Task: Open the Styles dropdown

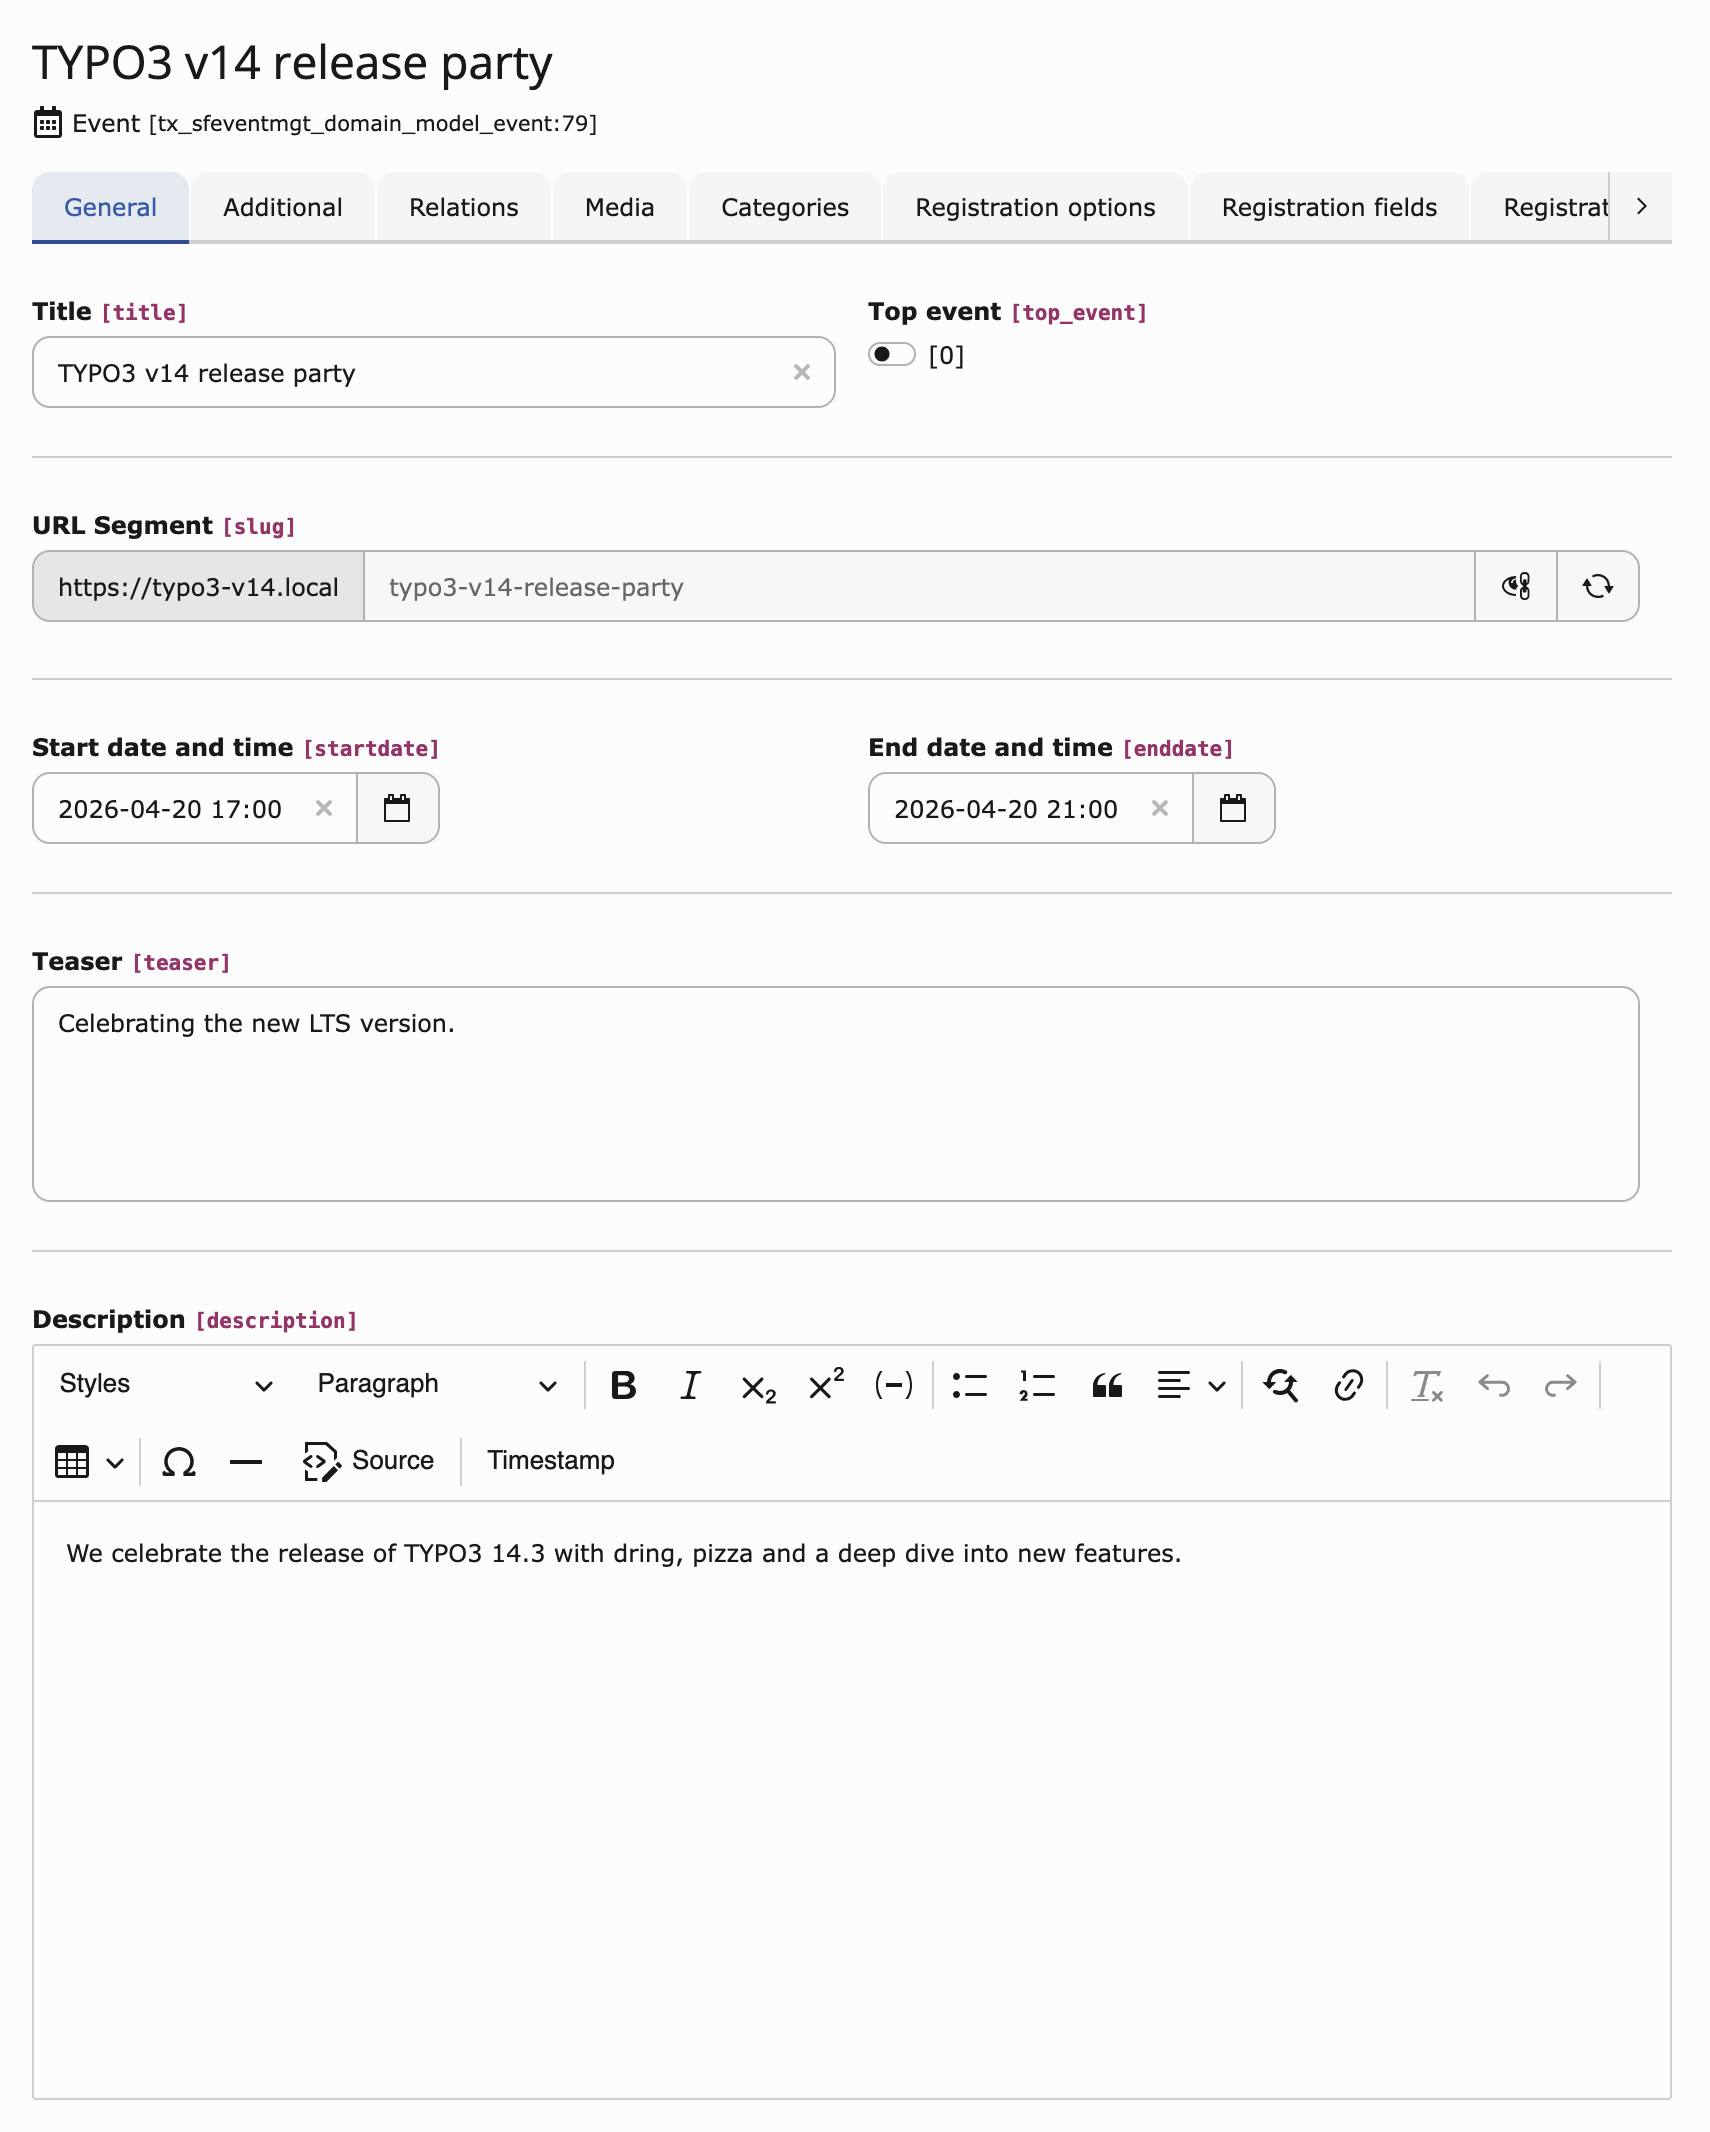Action: tap(166, 1385)
